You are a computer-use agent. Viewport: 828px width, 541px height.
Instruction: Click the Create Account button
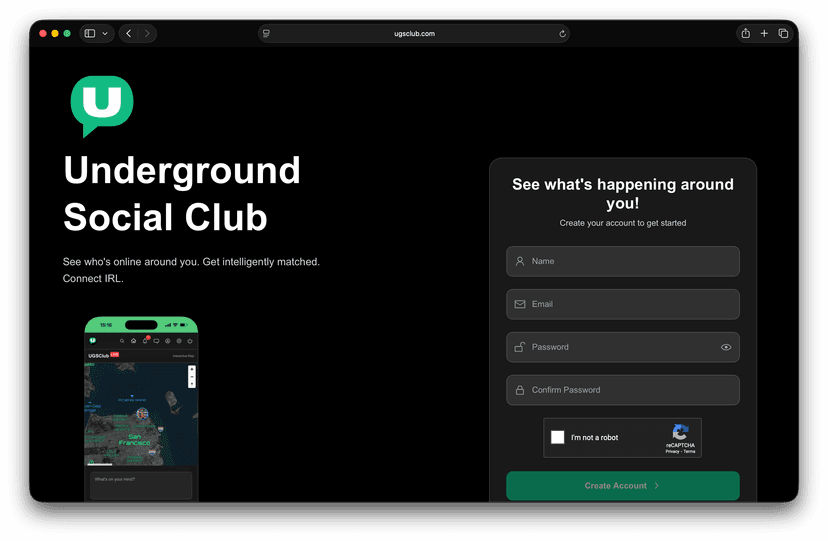[x=623, y=486]
